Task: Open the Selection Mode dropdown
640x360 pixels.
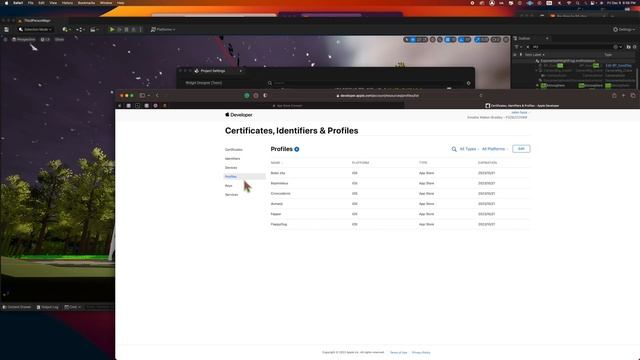Action: [36, 29]
